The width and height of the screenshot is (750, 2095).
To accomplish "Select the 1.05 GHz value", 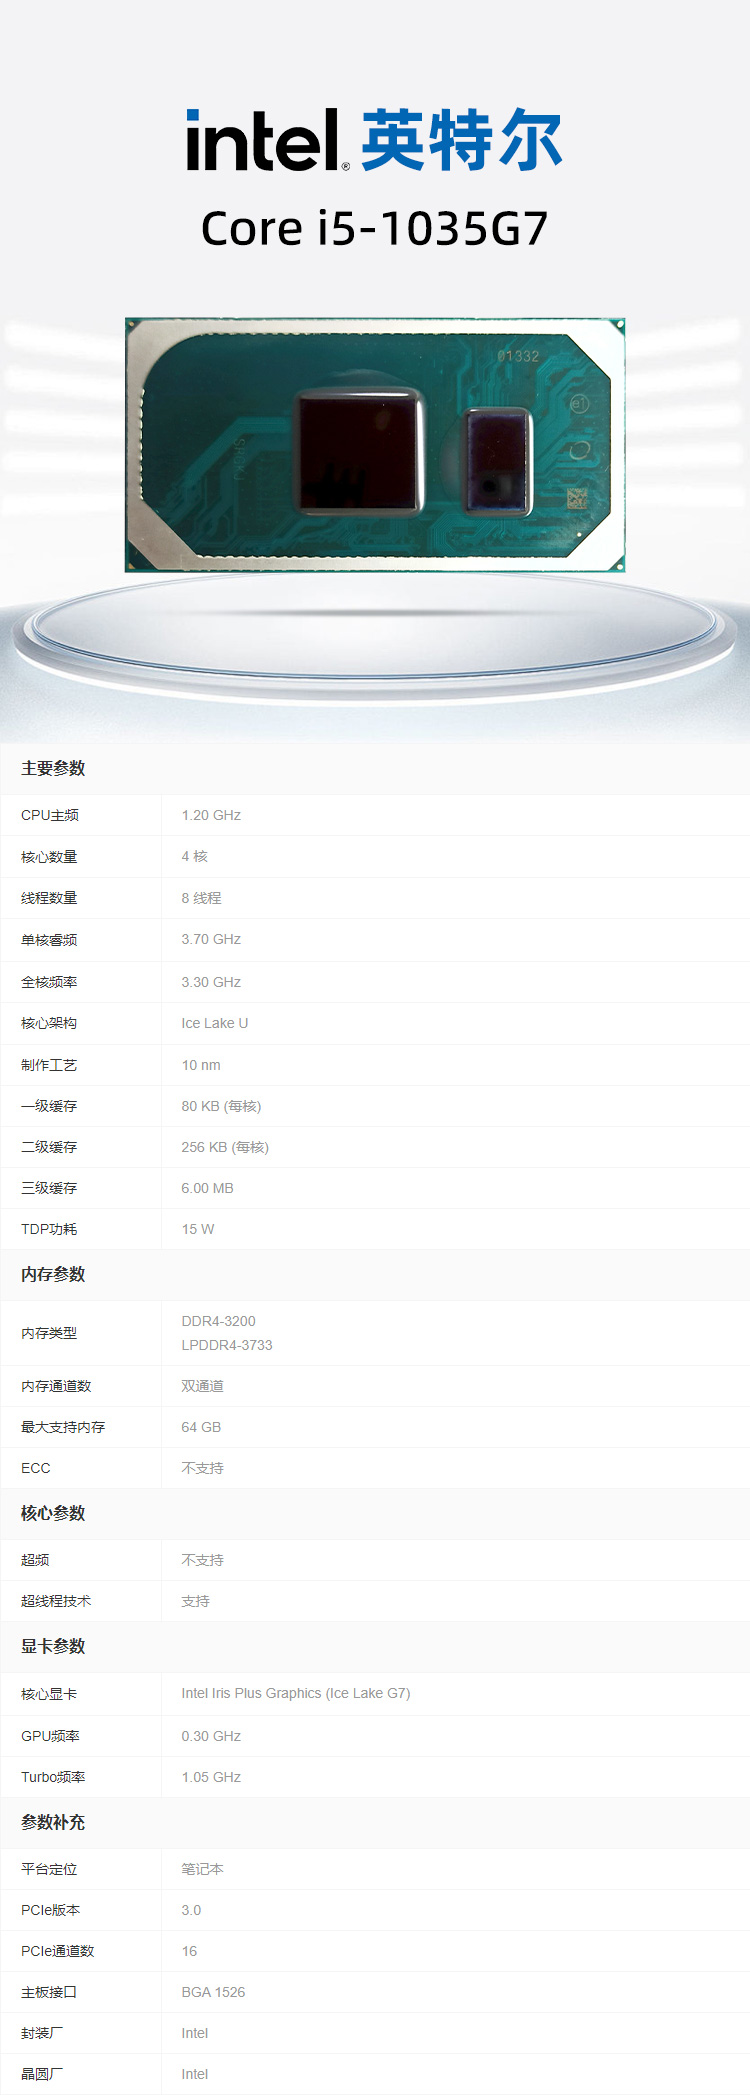I will coord(211,1777).
